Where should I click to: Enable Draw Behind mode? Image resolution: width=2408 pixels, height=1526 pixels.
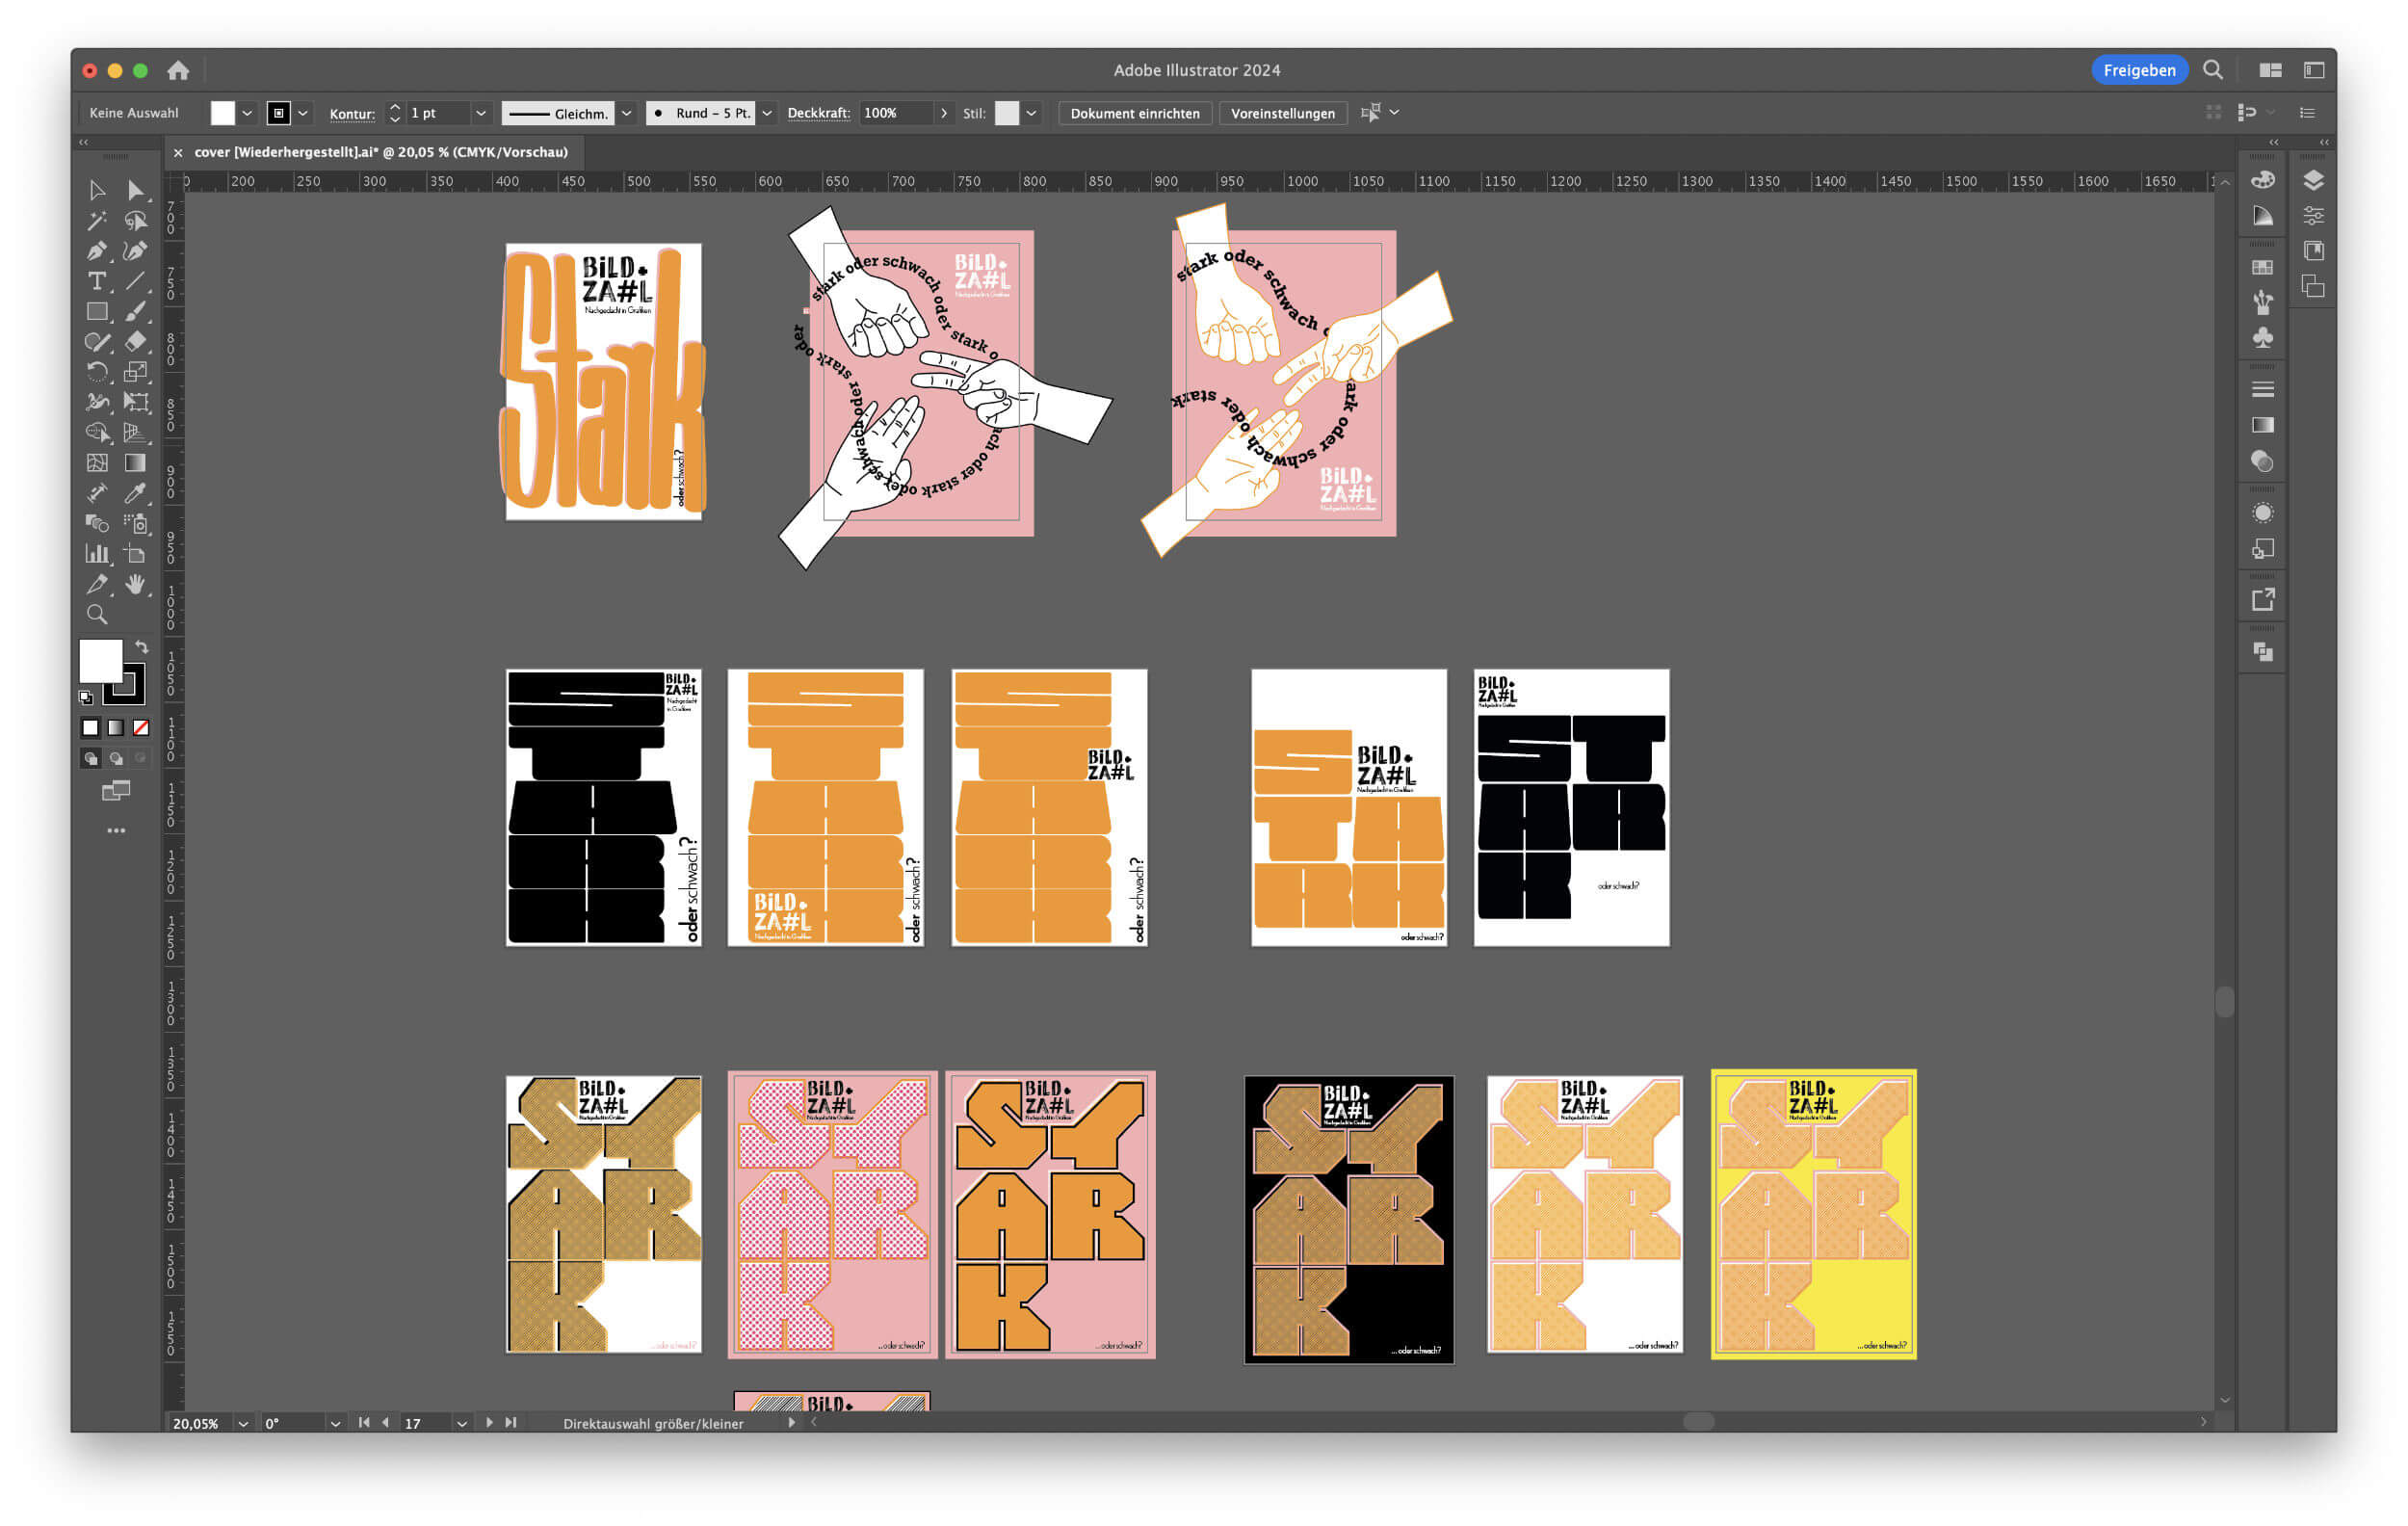[x=116, y=758]
